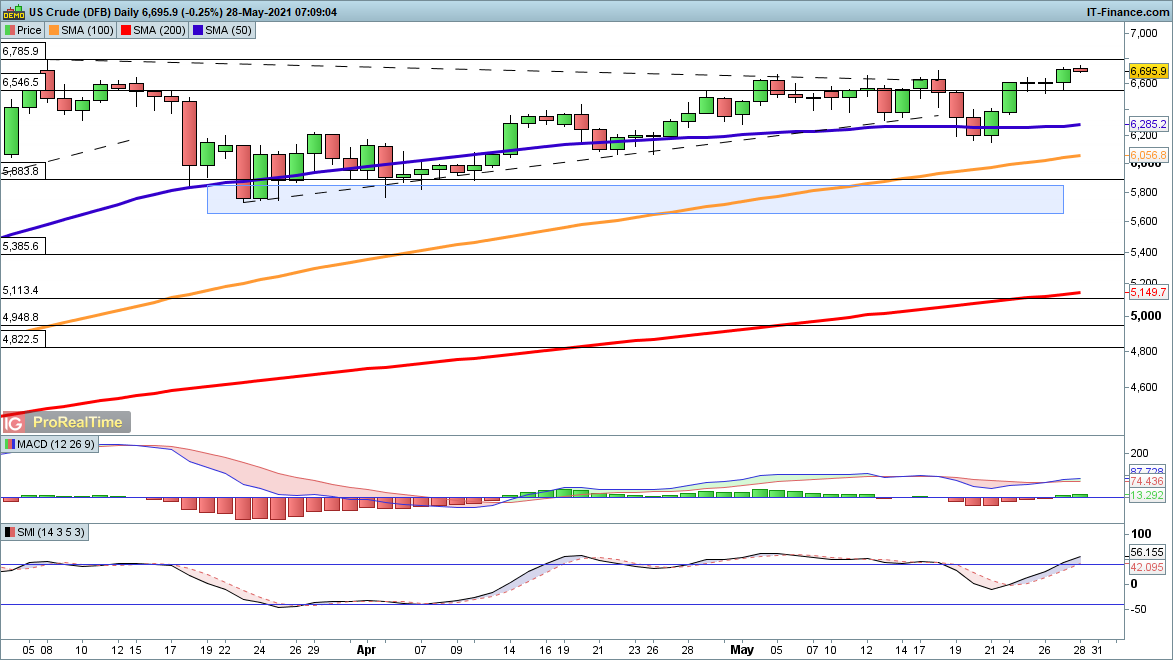Image resolution: width=1173 pixels, height=660 pixels.
Task: Select the 4,948.8 level label
Action: [21, 317]
